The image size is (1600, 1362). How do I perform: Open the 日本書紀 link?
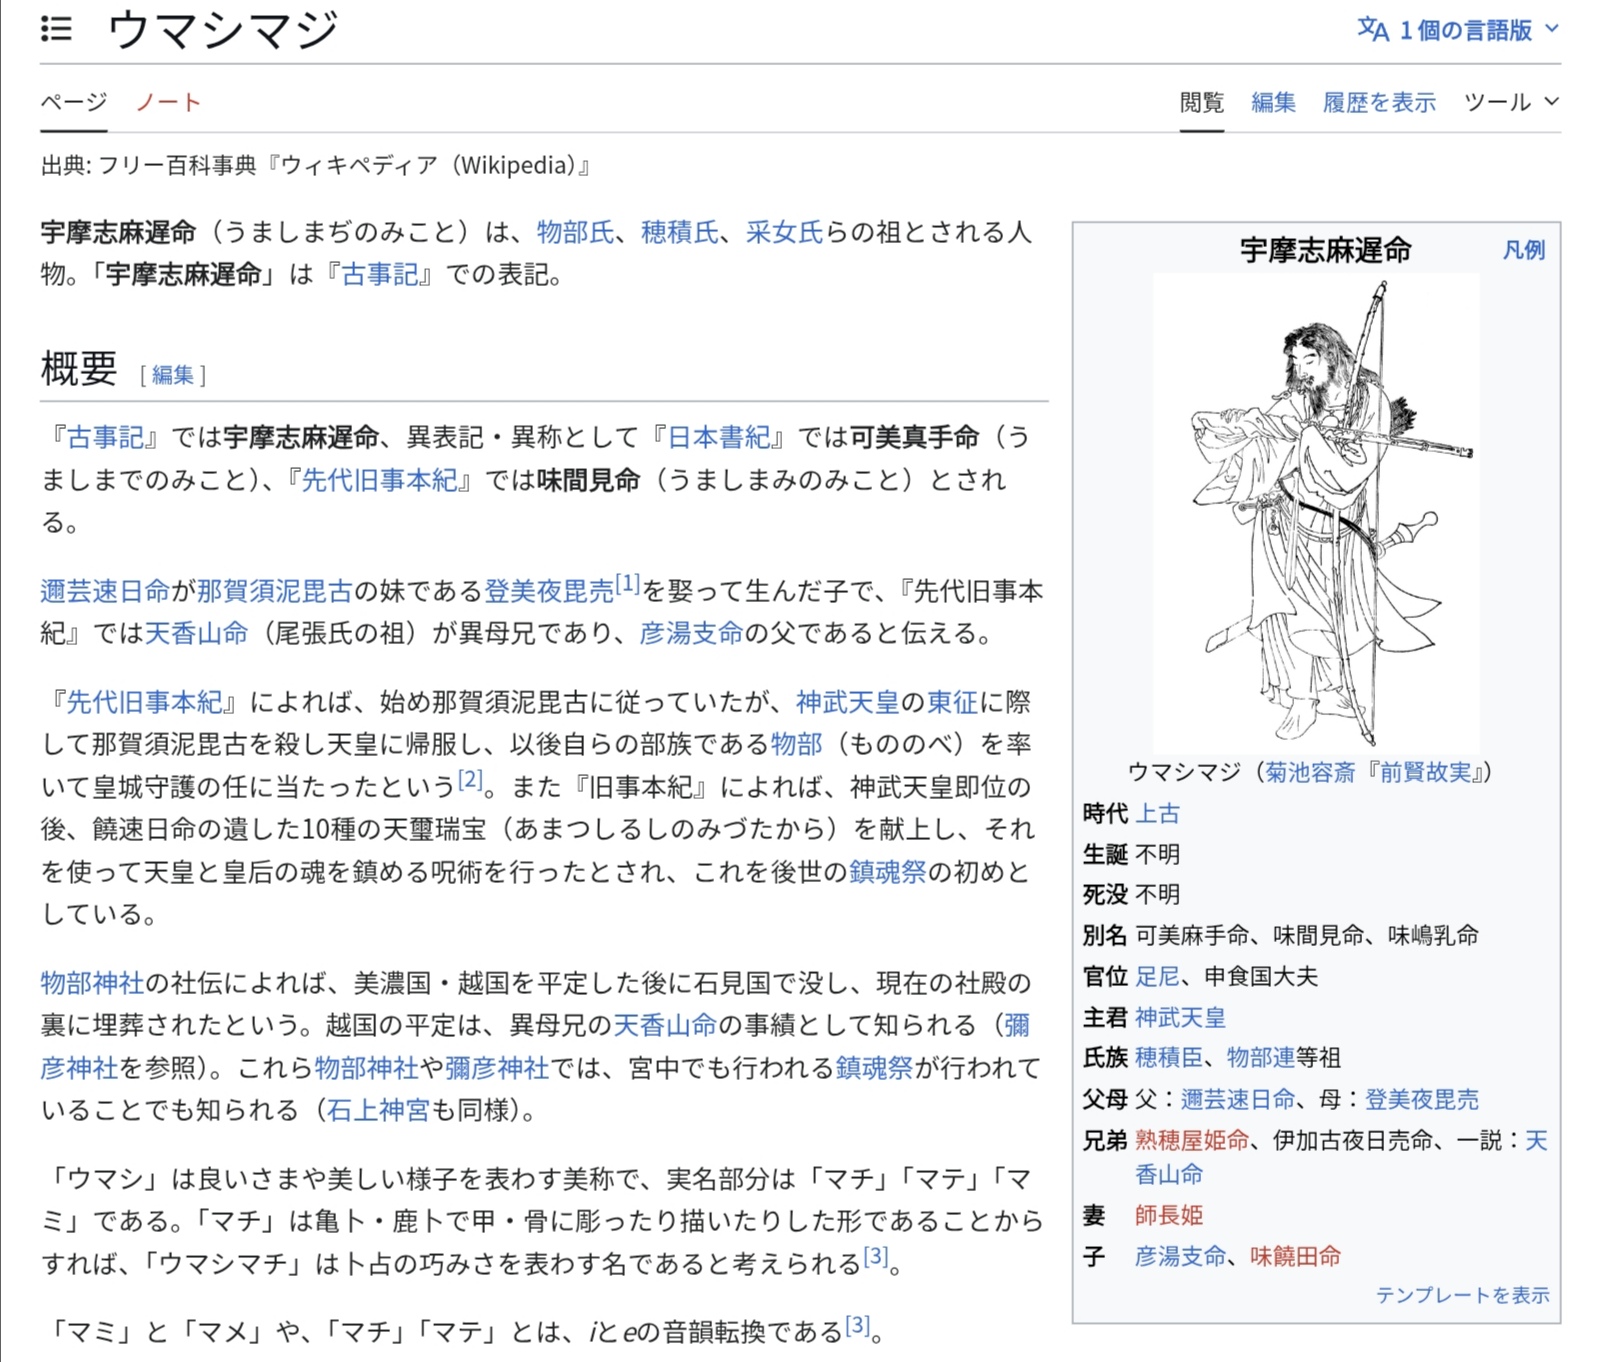(x=718, y=437)
